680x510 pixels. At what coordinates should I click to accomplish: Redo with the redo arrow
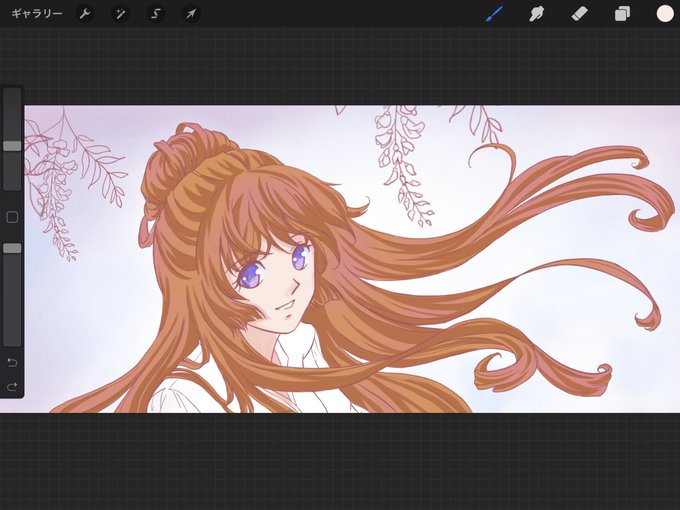[12, 386]
